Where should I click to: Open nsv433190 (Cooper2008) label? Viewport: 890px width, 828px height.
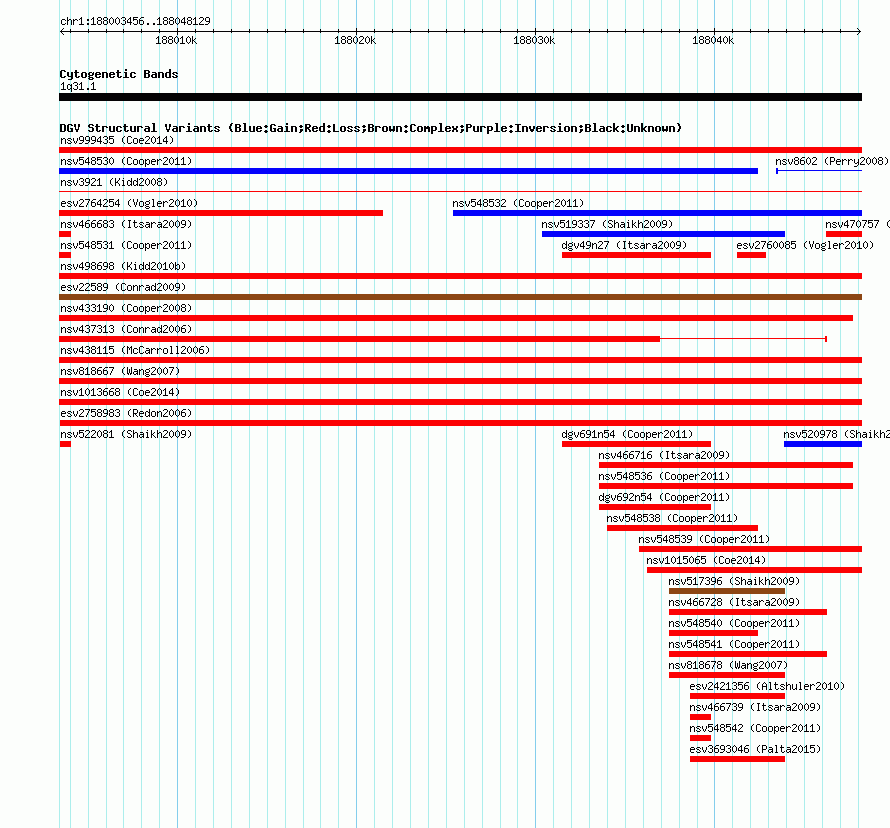coord(126,308)
